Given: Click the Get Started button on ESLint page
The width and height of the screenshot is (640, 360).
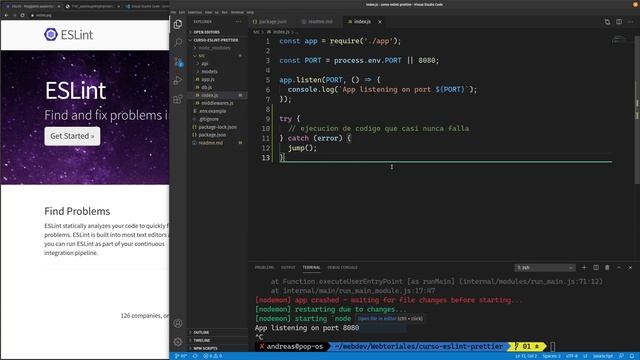Looking at the screenshot, I should pos(72,136).
